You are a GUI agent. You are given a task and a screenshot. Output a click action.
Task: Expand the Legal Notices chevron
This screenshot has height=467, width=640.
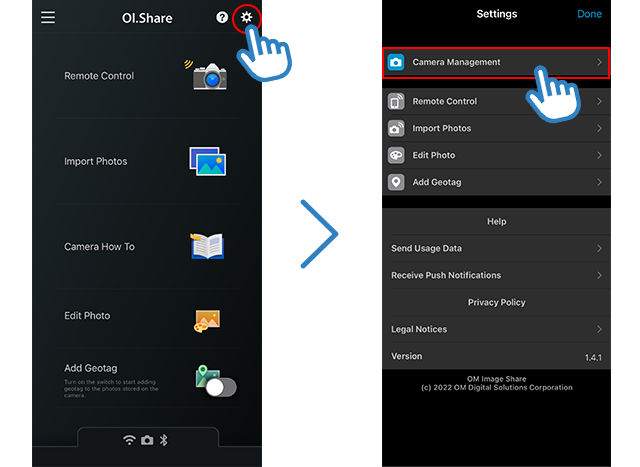[x=599, y=329]
